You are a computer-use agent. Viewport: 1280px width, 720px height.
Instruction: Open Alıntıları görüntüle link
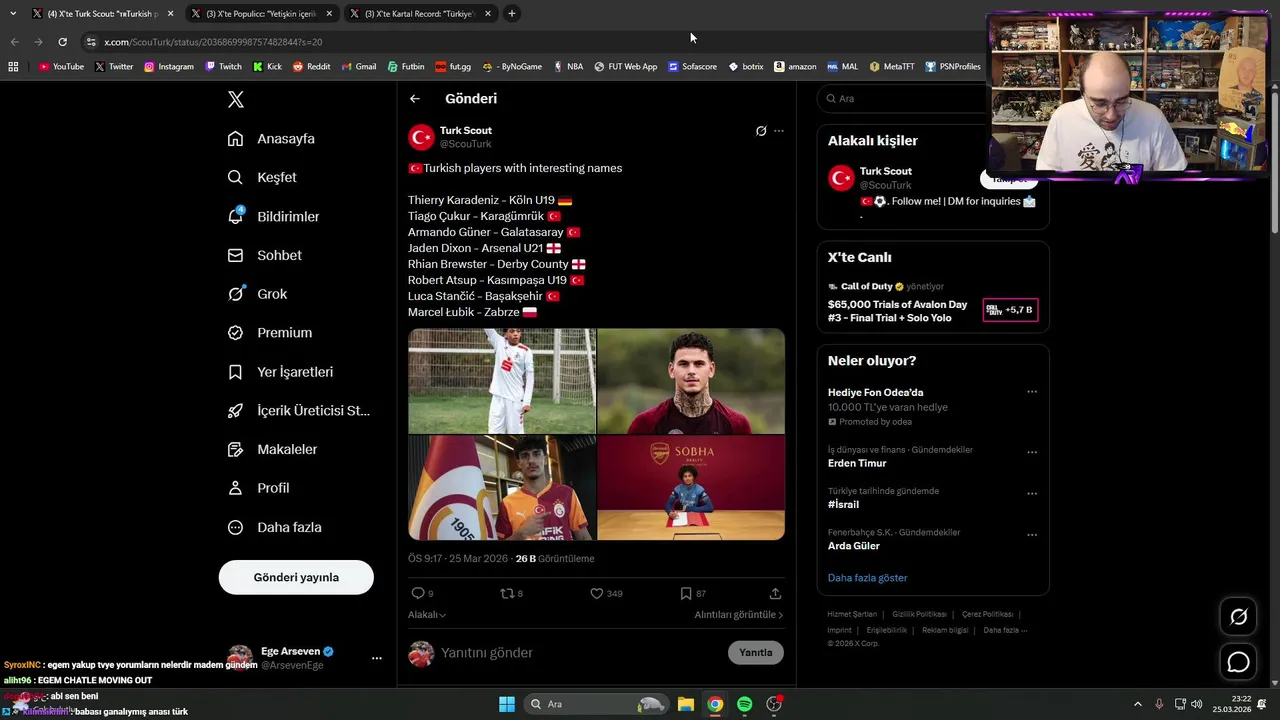coord(739,615)
